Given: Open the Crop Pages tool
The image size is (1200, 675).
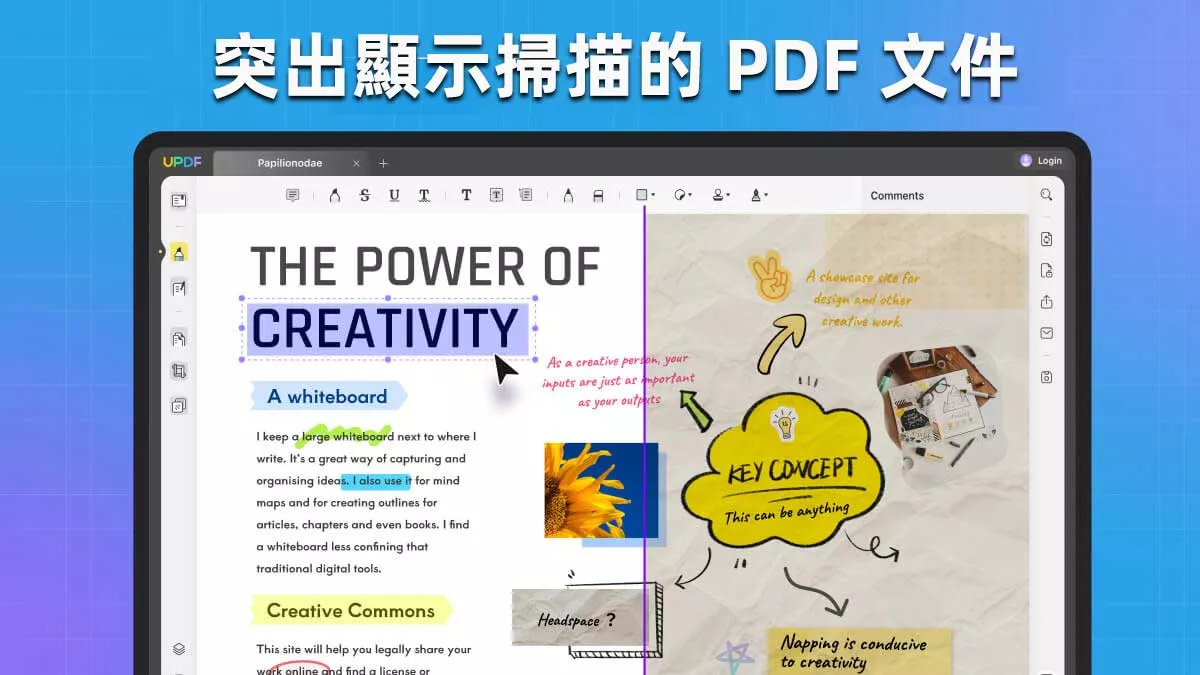Looking at the screenshot, I should [179, 371].
